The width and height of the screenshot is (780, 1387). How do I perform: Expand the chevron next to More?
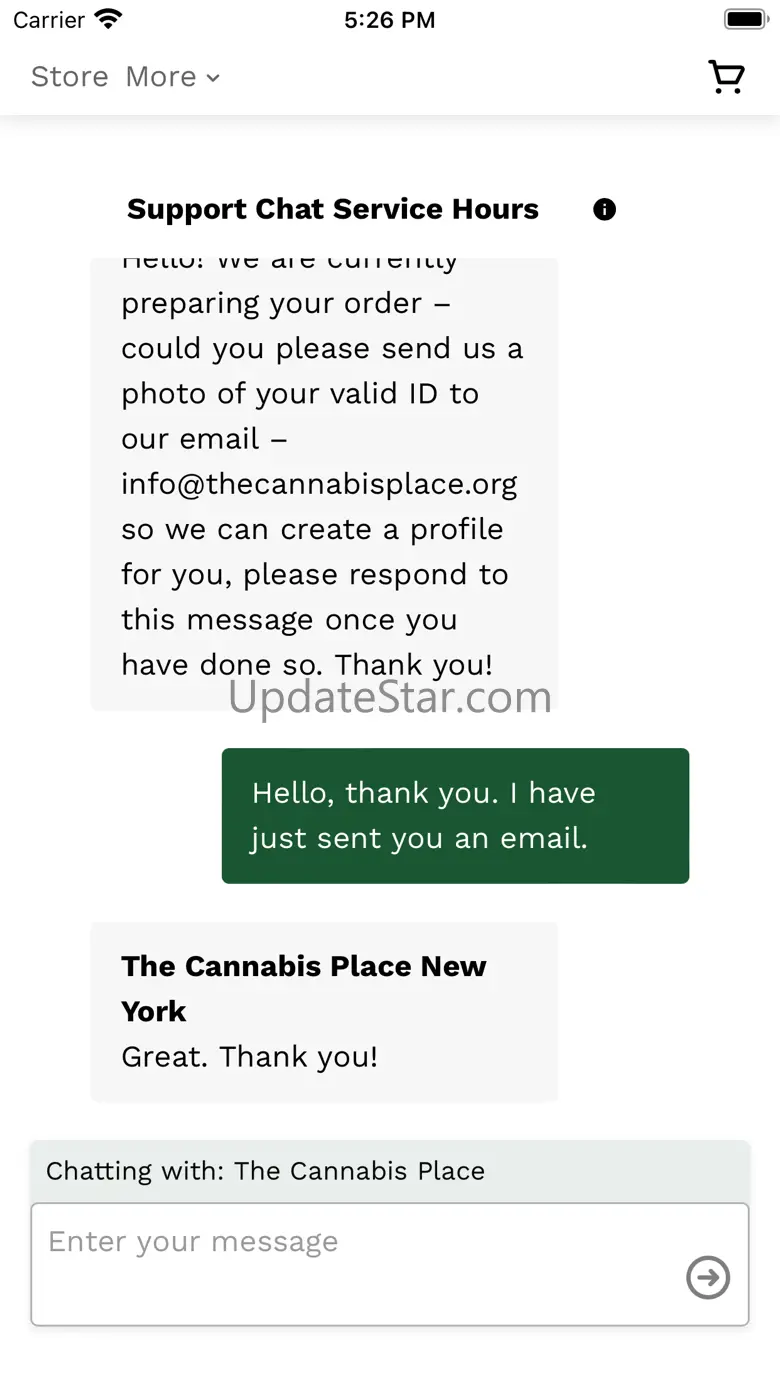(x=213, y=78)
